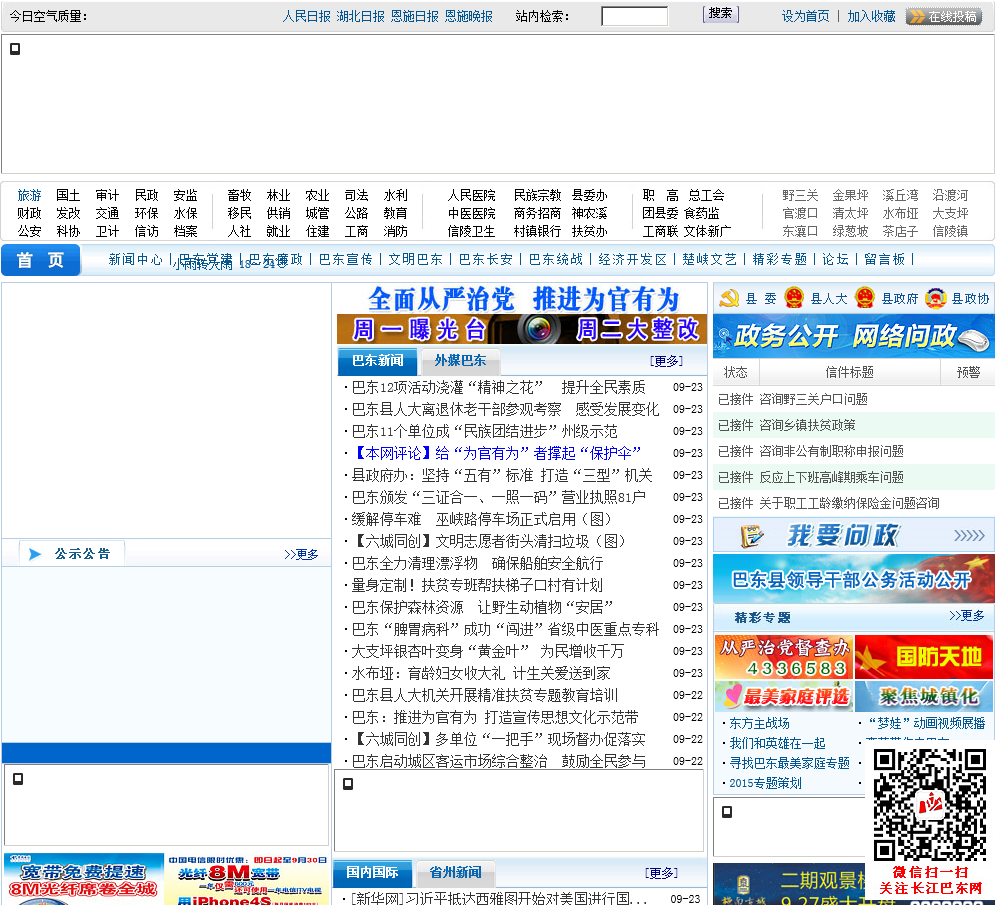This screenshot has height=905, width=995.
Task: Expand 更多 in the 精彩专题 section
Action: click(967, 616)
